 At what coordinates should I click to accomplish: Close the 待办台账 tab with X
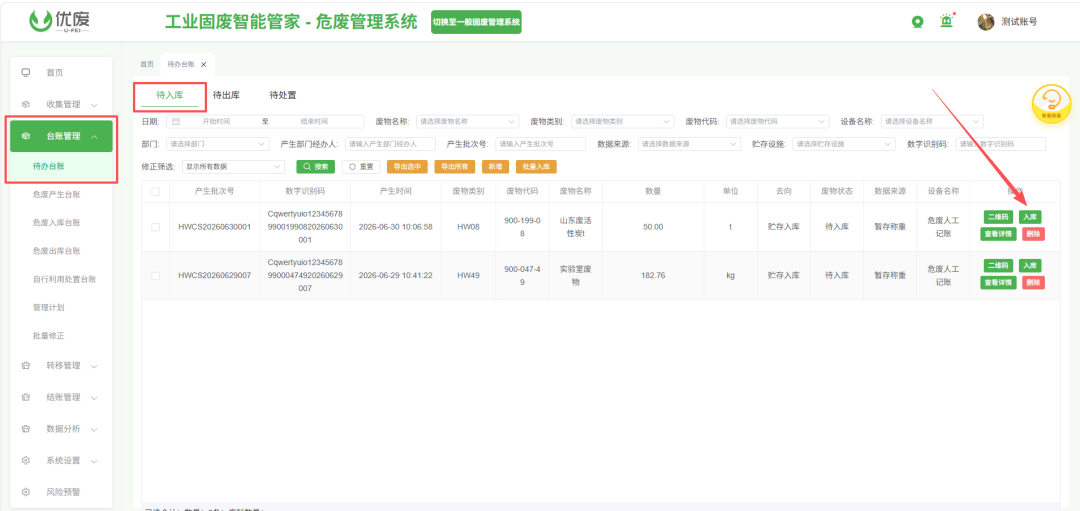203,64
